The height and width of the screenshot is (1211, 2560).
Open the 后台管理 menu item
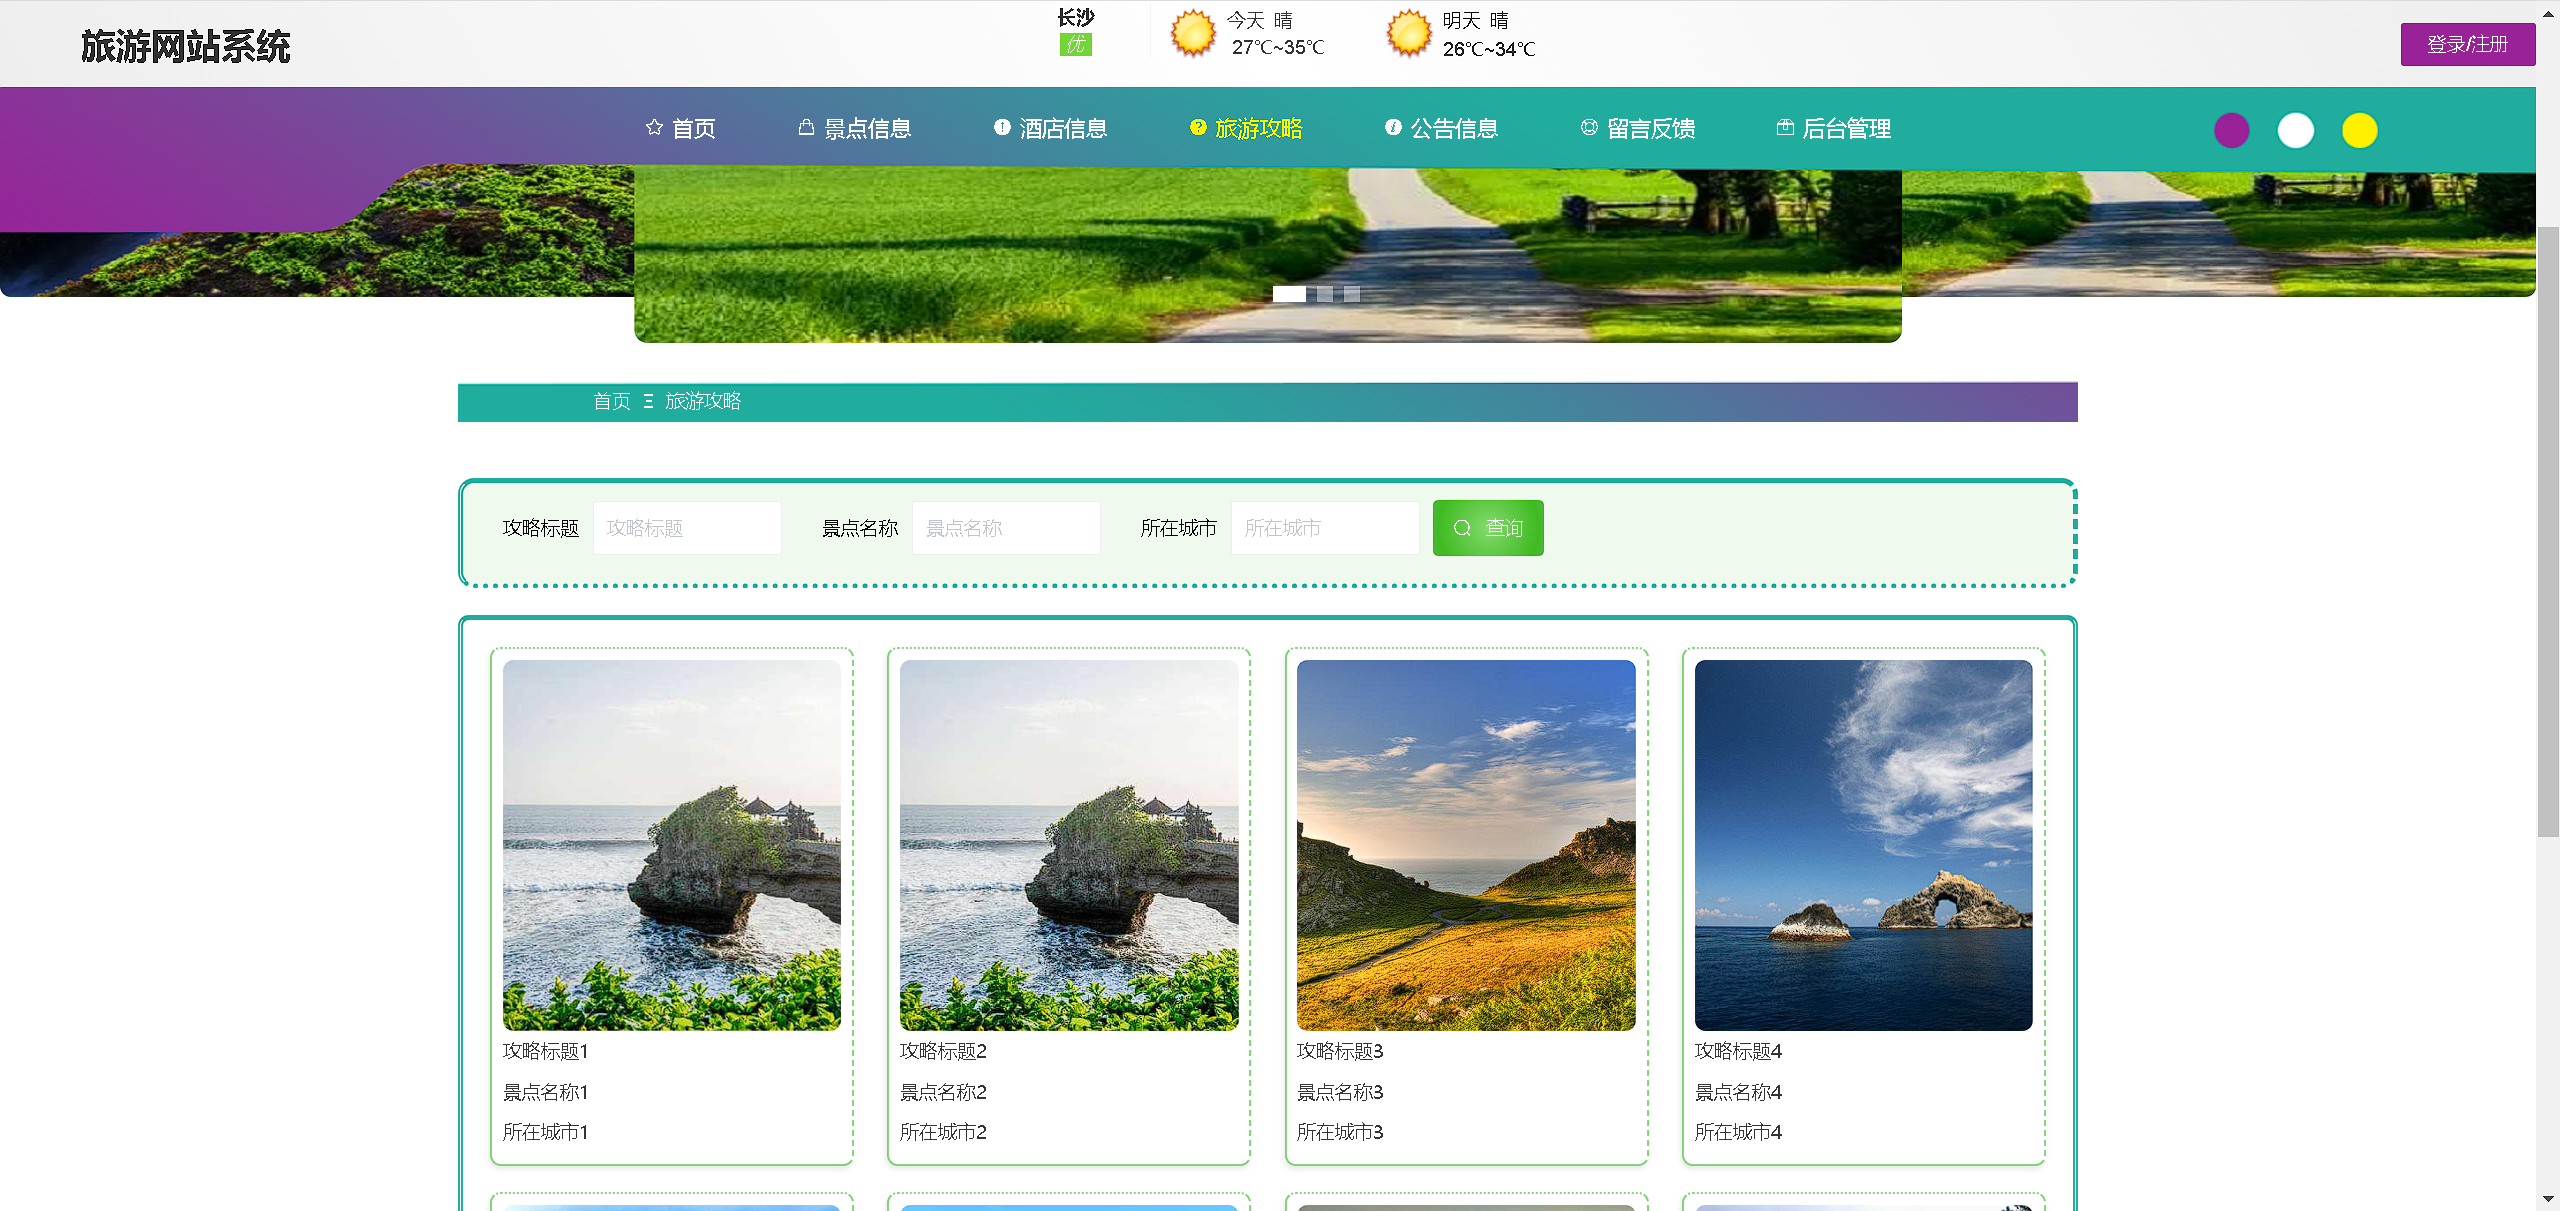(x=1846, y=128)
